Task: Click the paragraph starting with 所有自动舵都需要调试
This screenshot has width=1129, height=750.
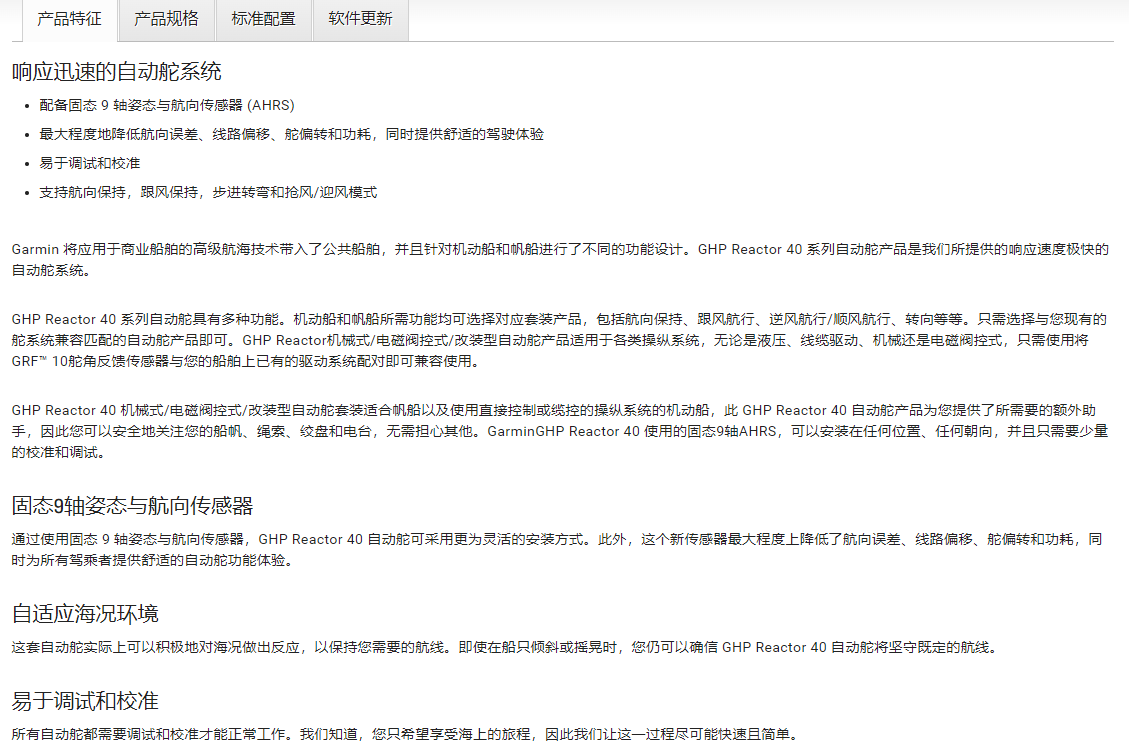Action: point(405,734)
